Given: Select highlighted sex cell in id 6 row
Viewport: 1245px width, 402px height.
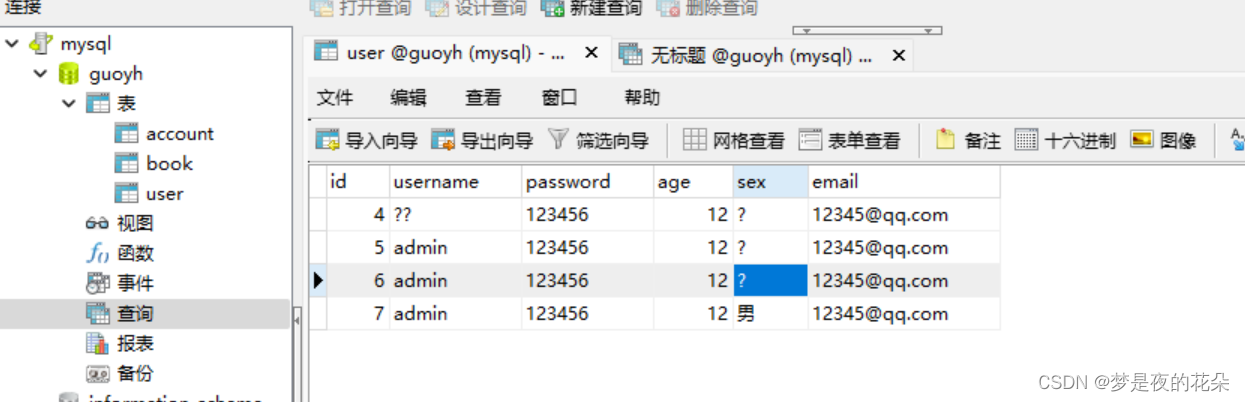Looking at the screenshot, I should [770, 280].
